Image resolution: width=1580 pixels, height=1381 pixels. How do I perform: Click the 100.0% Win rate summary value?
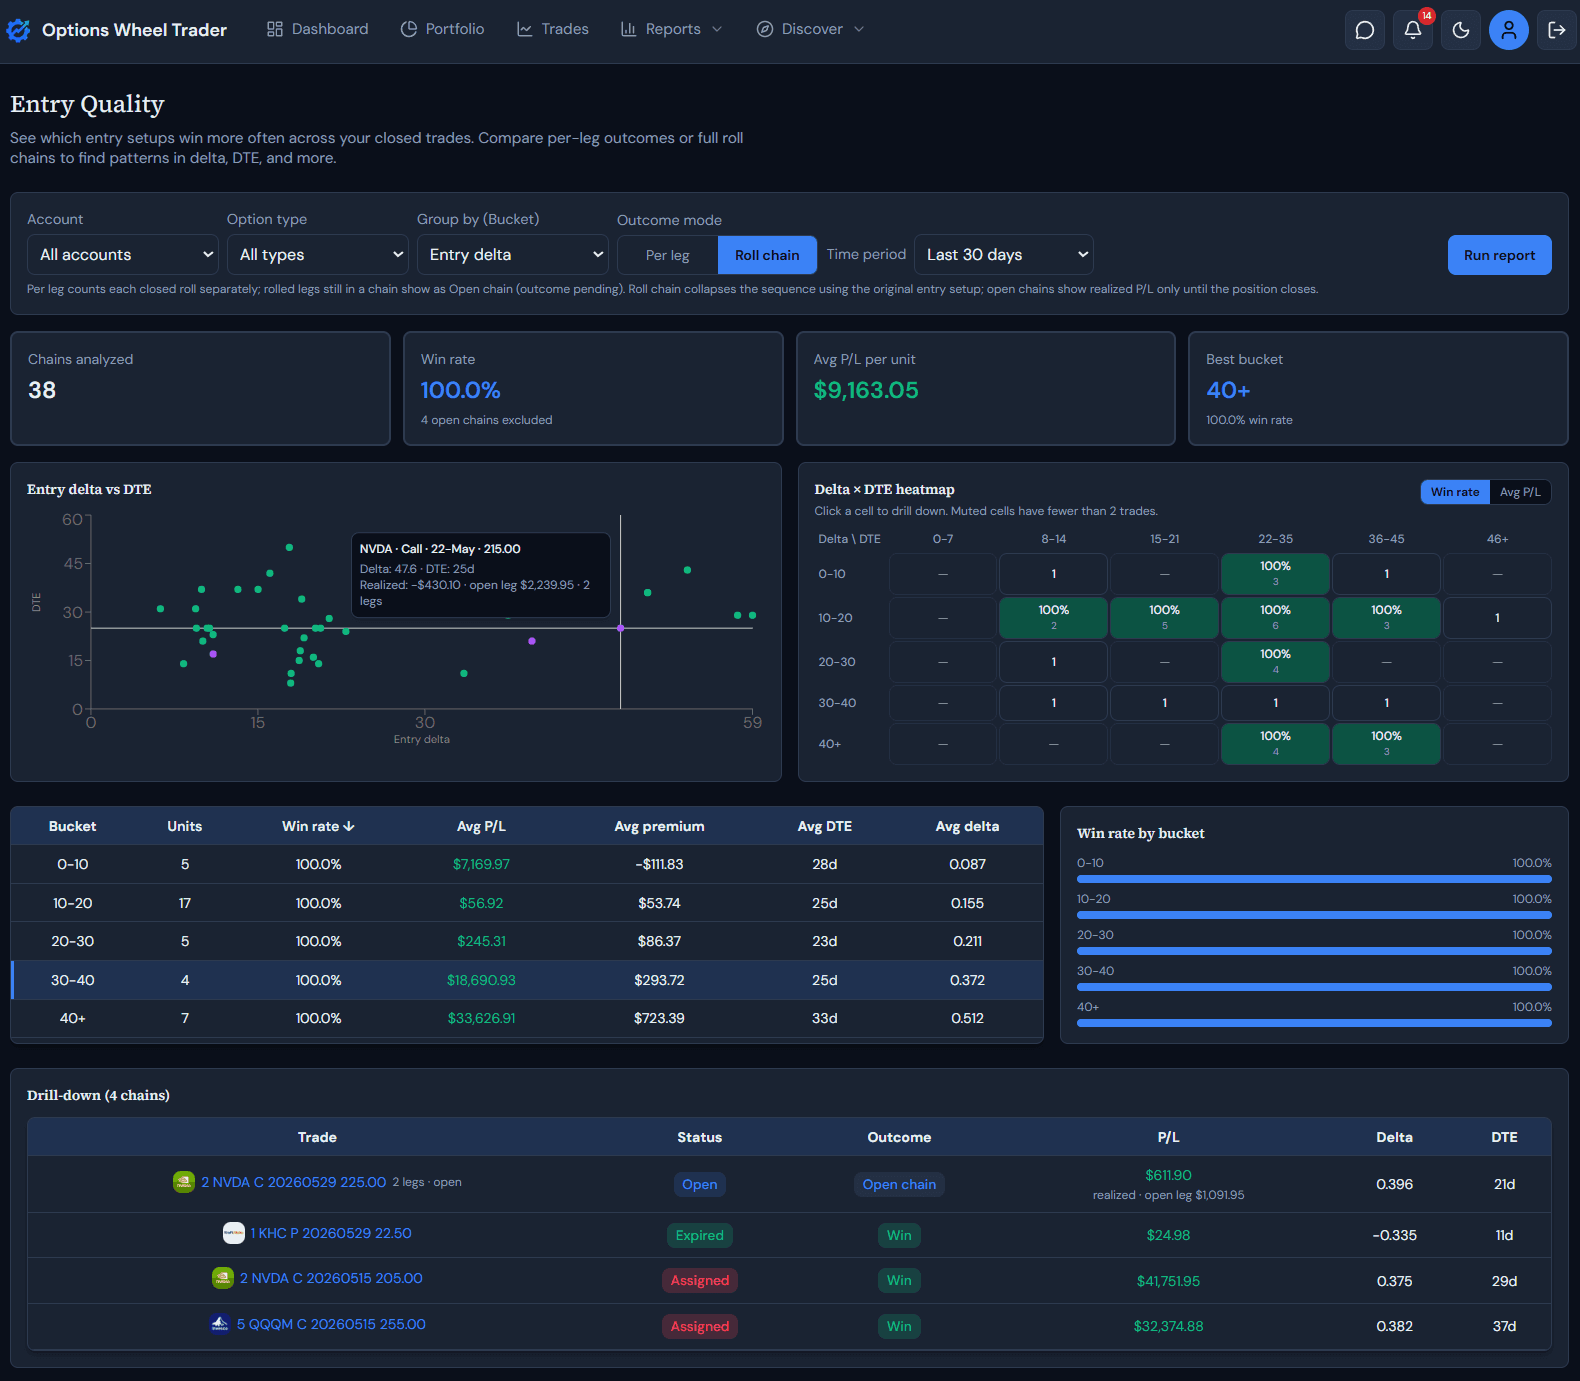[x=460, y=390]
